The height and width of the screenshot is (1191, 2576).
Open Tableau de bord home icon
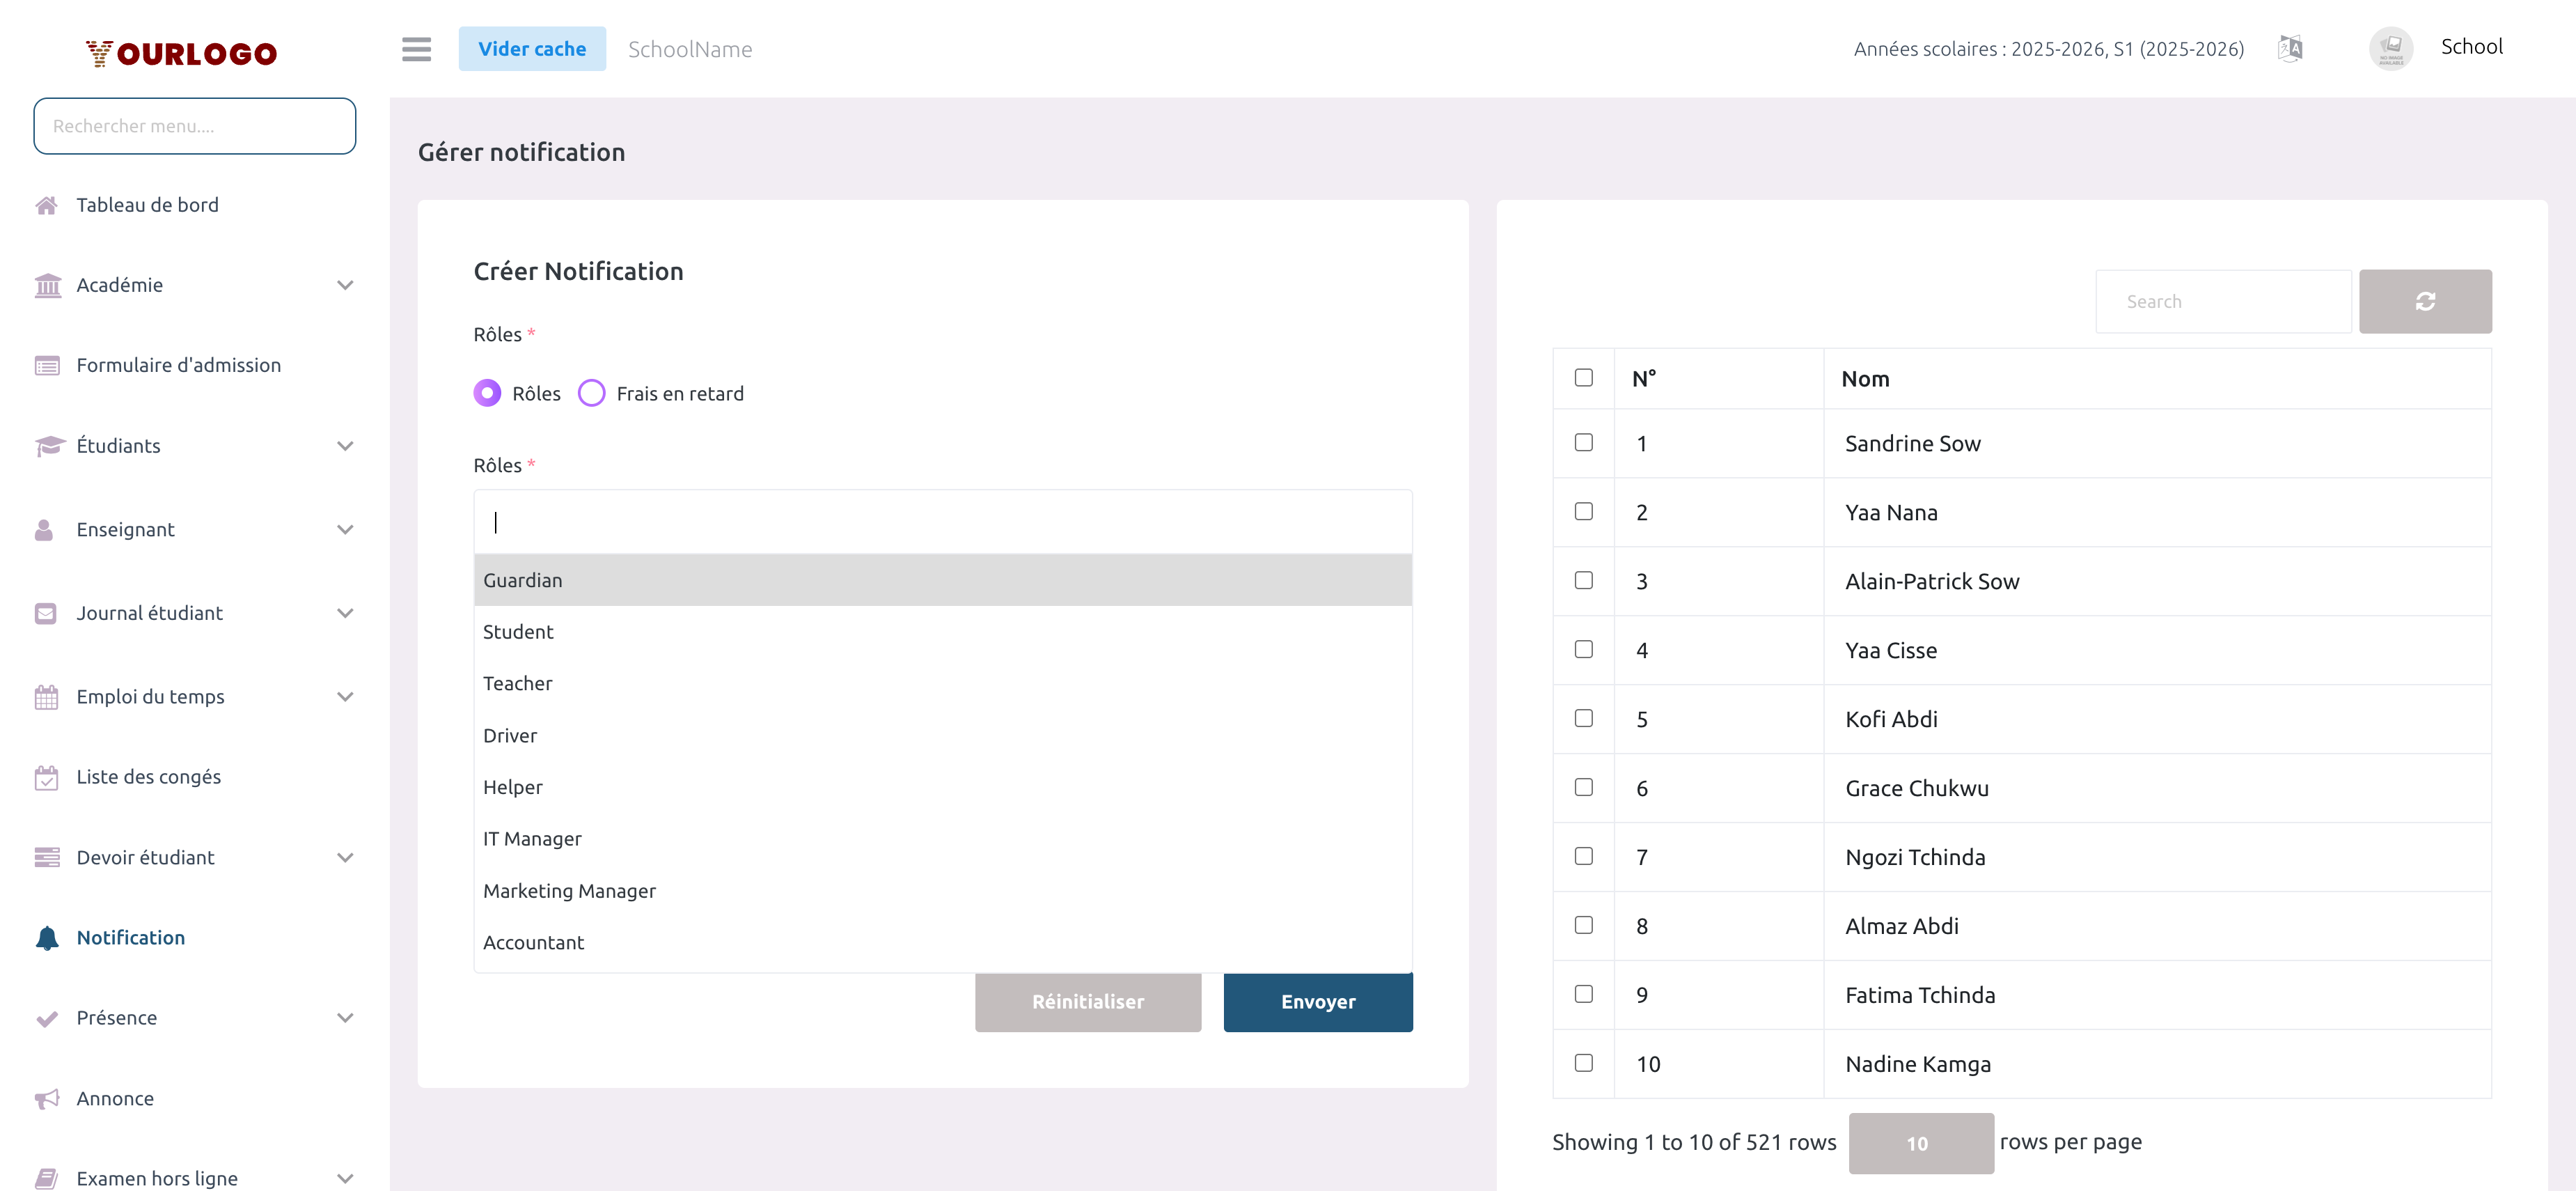point(46,205)
